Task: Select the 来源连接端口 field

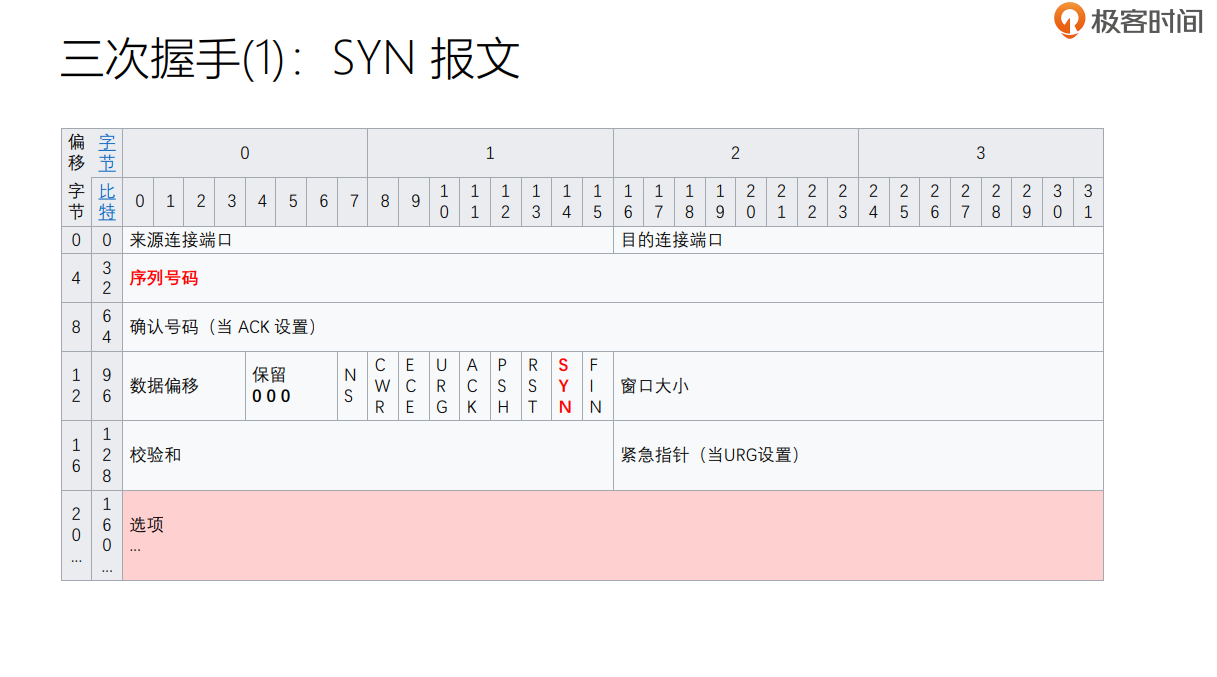Action: tap(181, 241)
